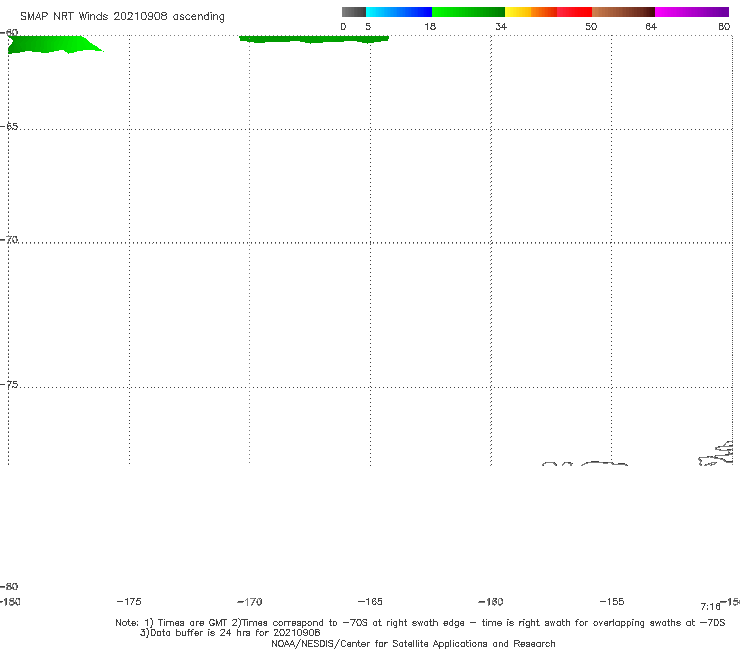Screen dimensions: 740x650
Task: Click the color bar label '5'
Action: click(368, 26)
